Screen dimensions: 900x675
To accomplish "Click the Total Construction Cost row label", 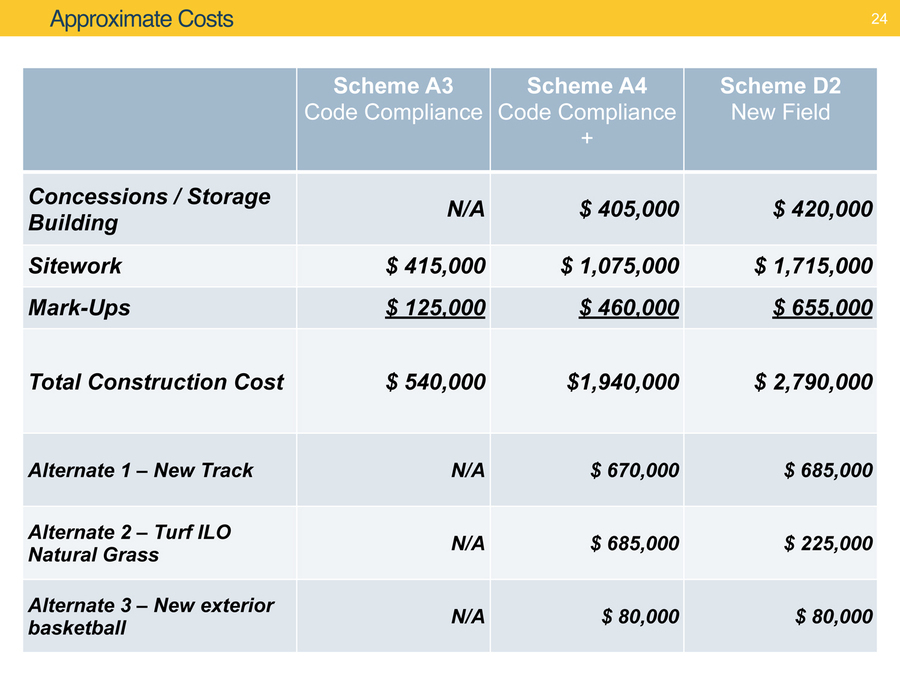I will tap(156, 382).
